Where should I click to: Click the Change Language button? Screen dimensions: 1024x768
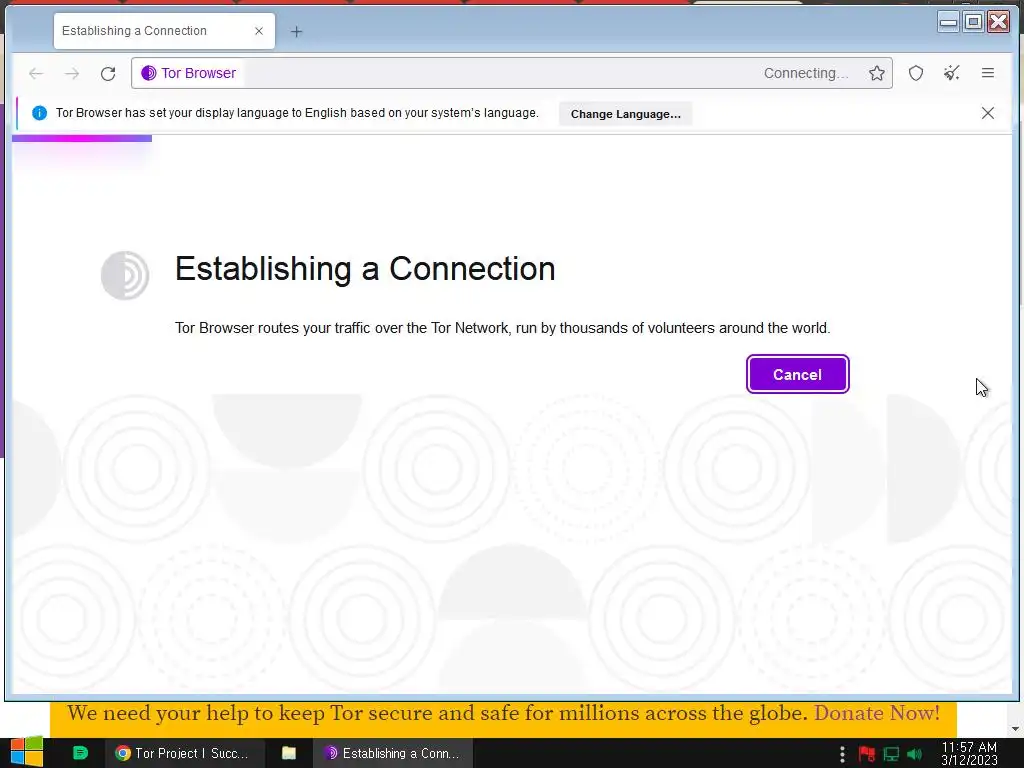click(625, 114)
